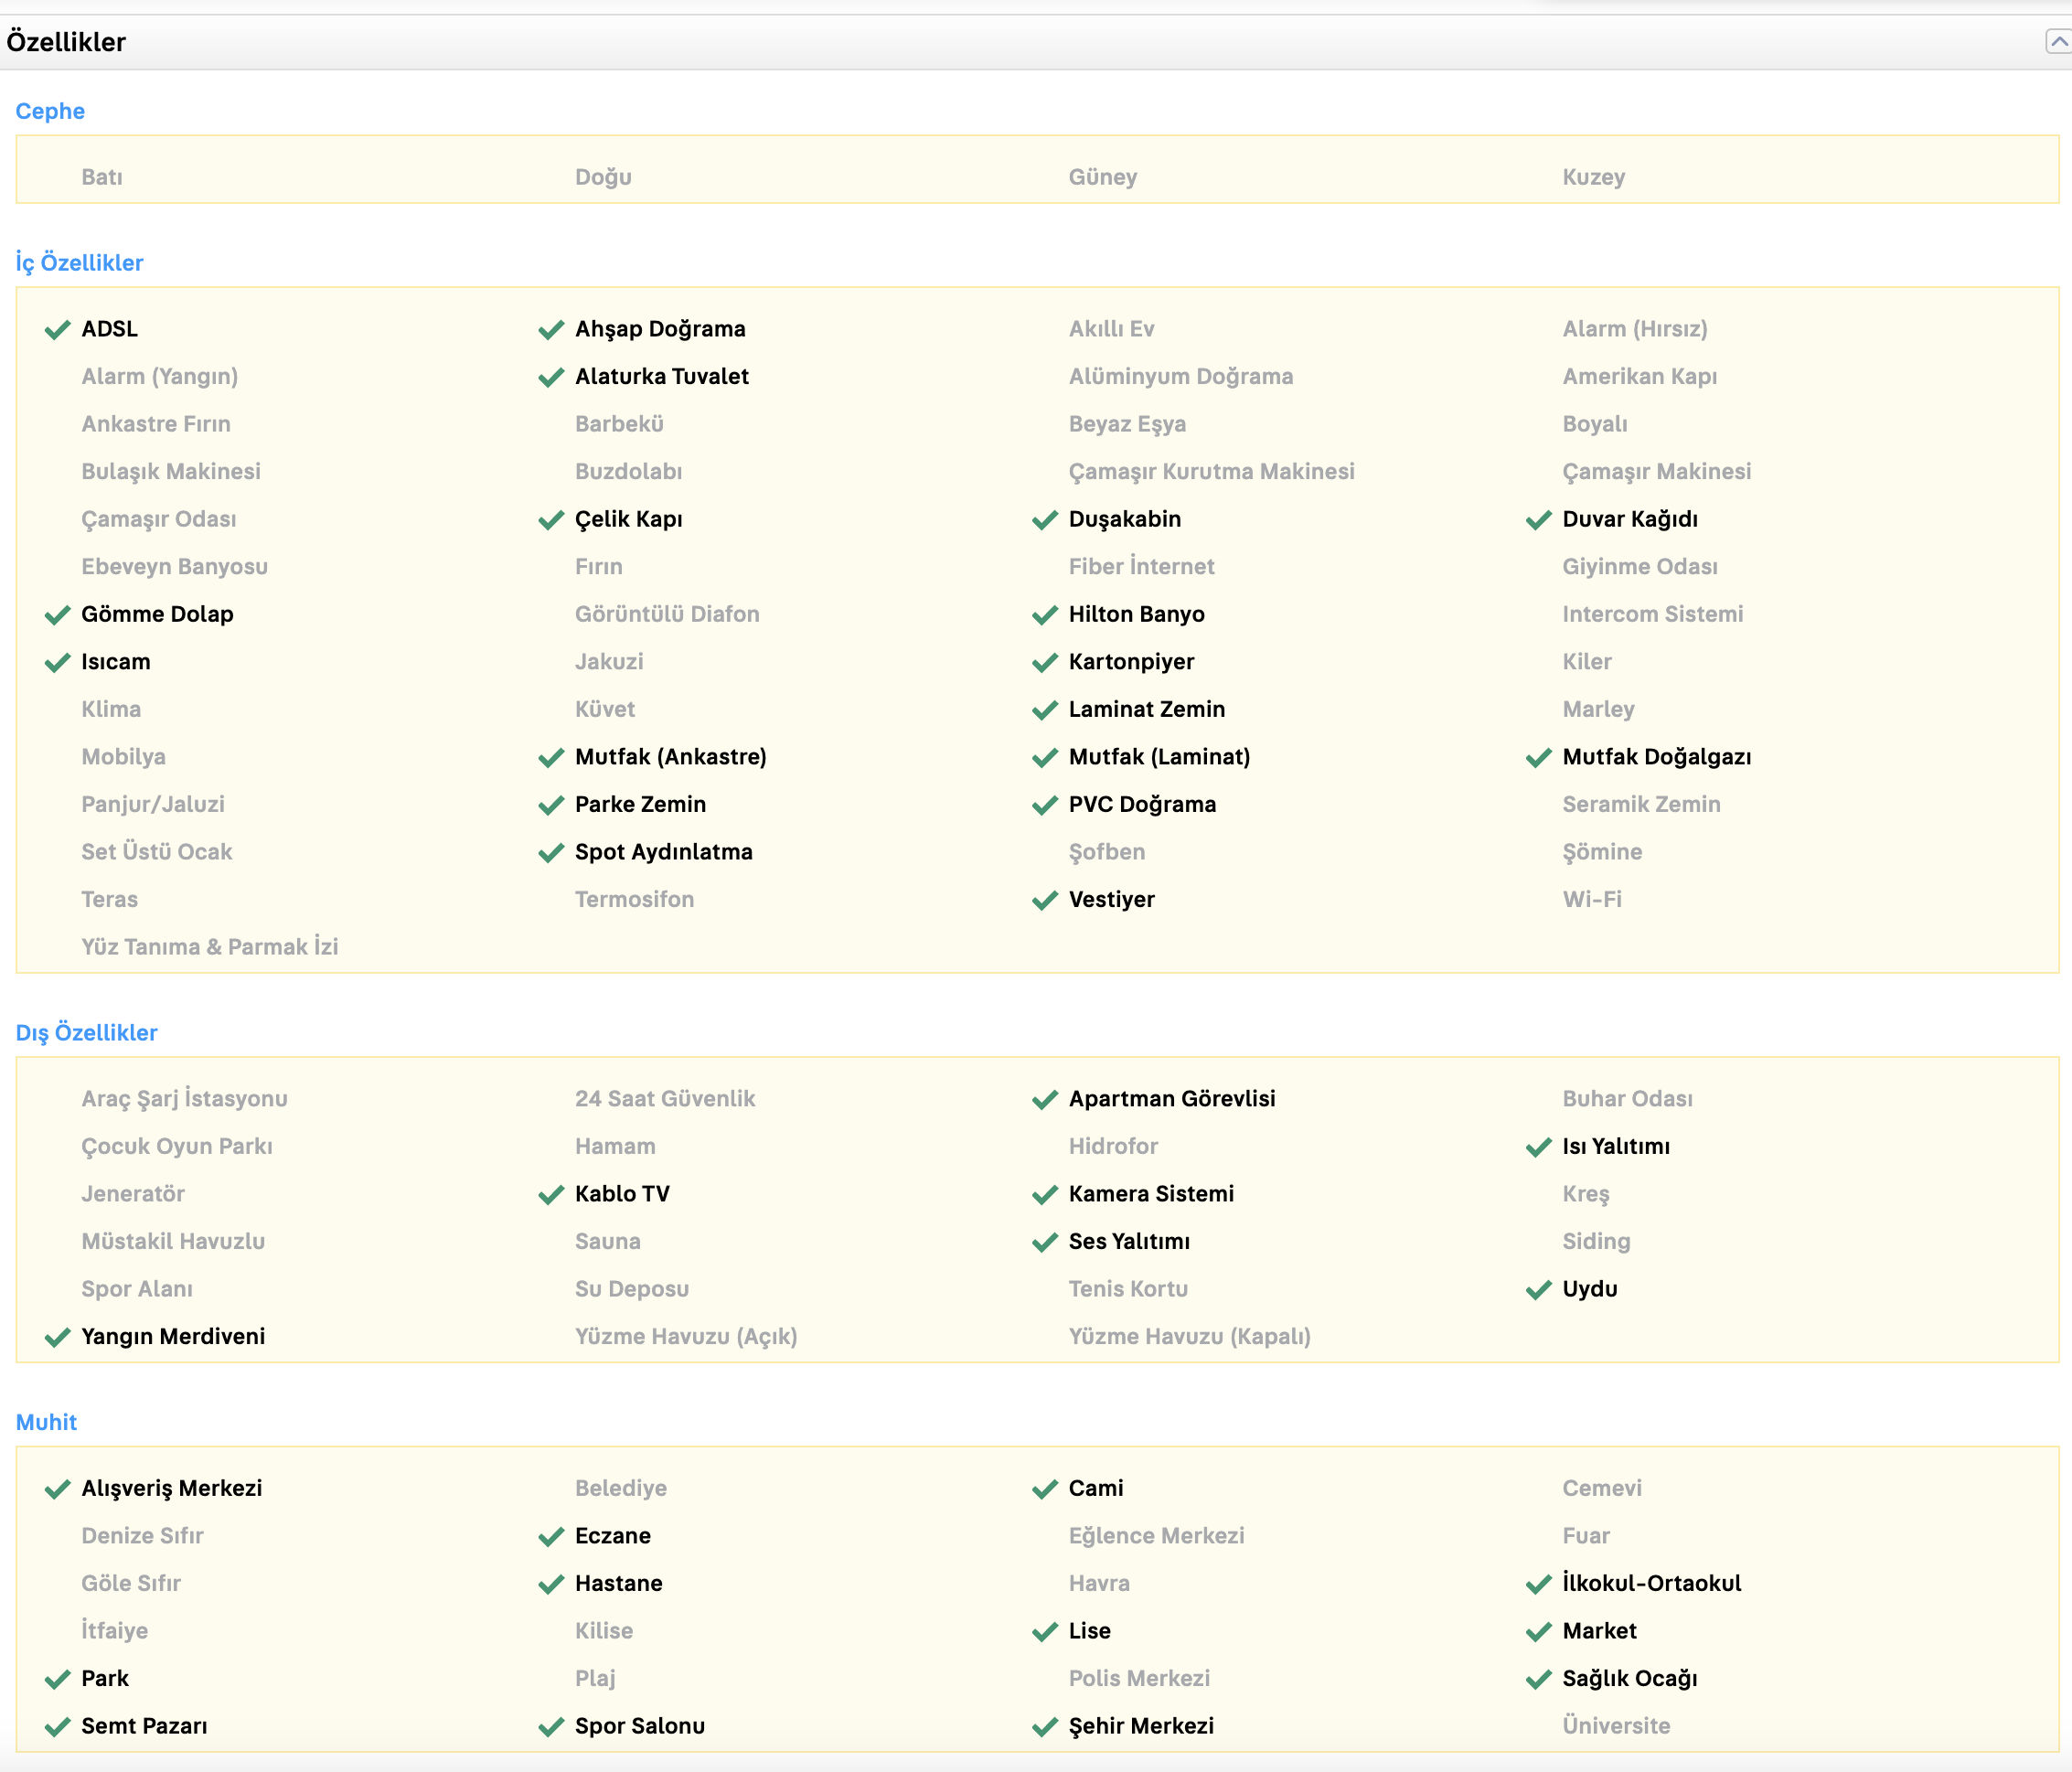Click the İç Özellikler section heading
Image resolution: width=2072 pixels, height=1772 pixels.
[x=79, y=262]
